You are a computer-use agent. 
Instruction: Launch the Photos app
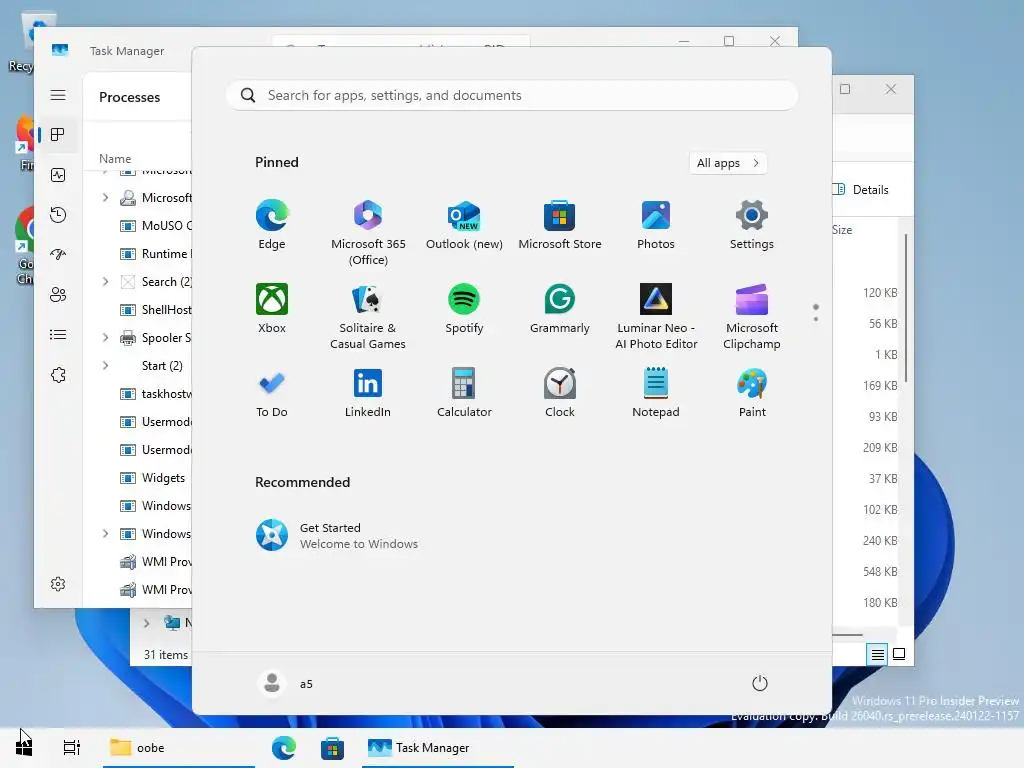(x=656, y=225)
